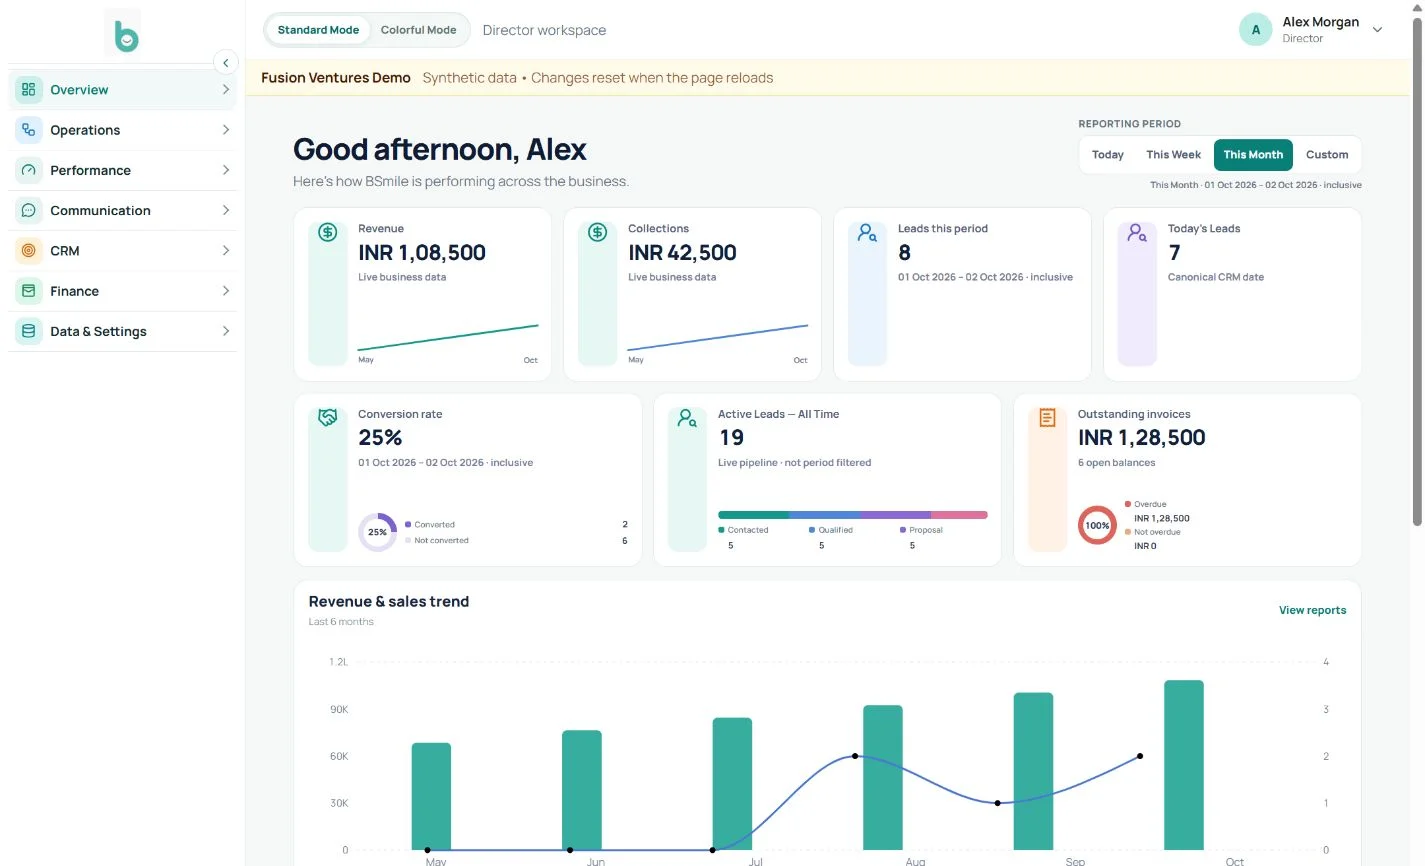Click the 25% conversion donut chart
Screen dimensions: 1425x866
377,532
